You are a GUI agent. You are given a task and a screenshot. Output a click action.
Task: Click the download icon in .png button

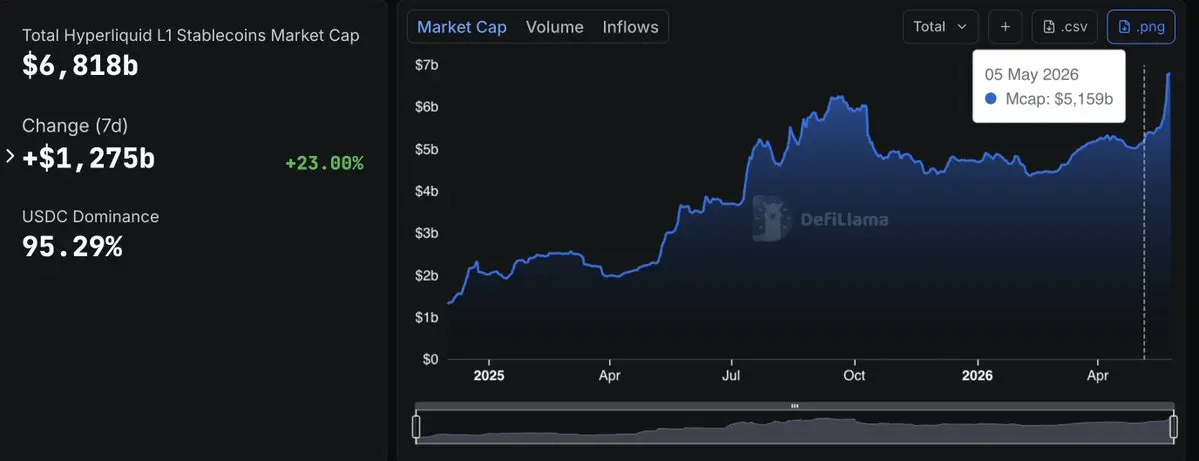[1124, 27]
